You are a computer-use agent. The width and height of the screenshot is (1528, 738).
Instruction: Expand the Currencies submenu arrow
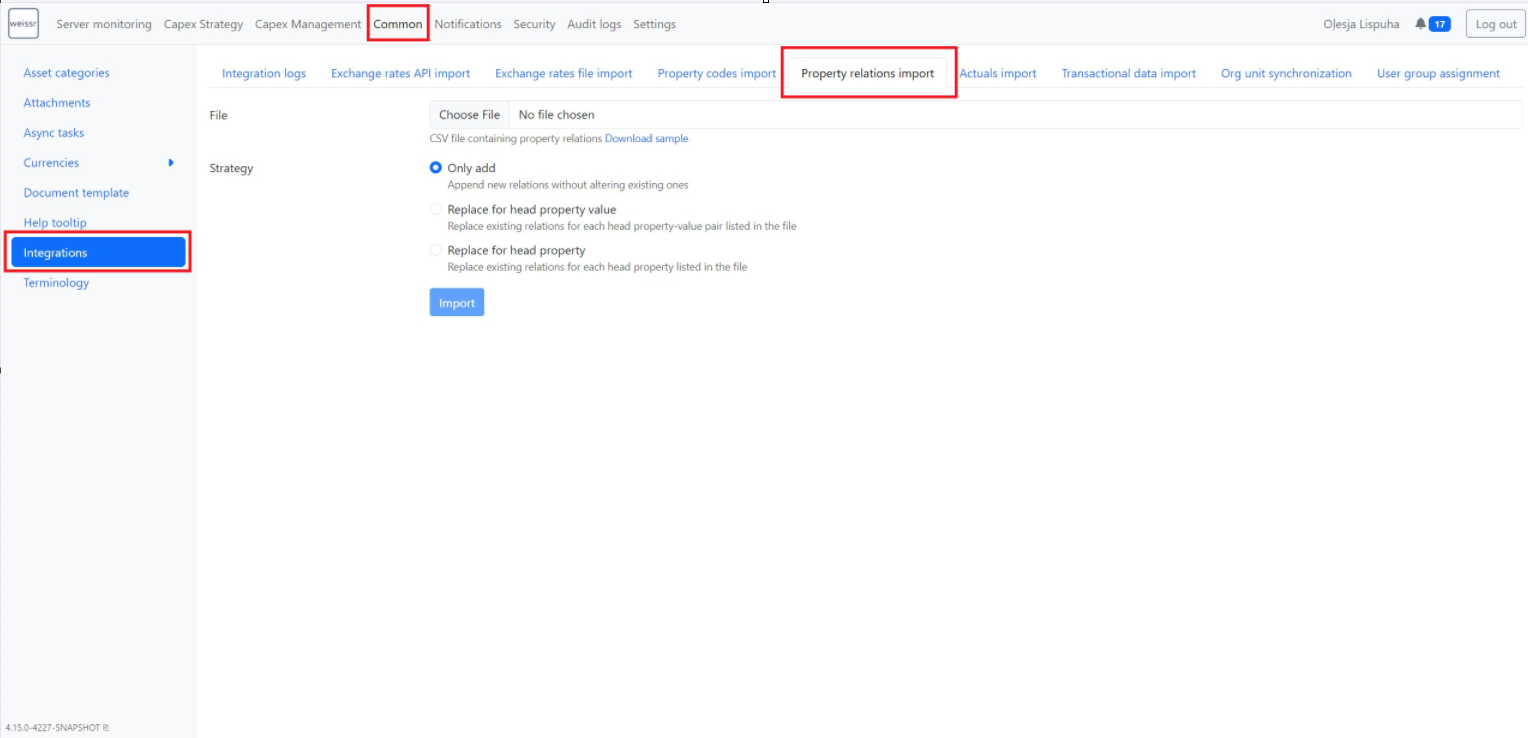171,162
